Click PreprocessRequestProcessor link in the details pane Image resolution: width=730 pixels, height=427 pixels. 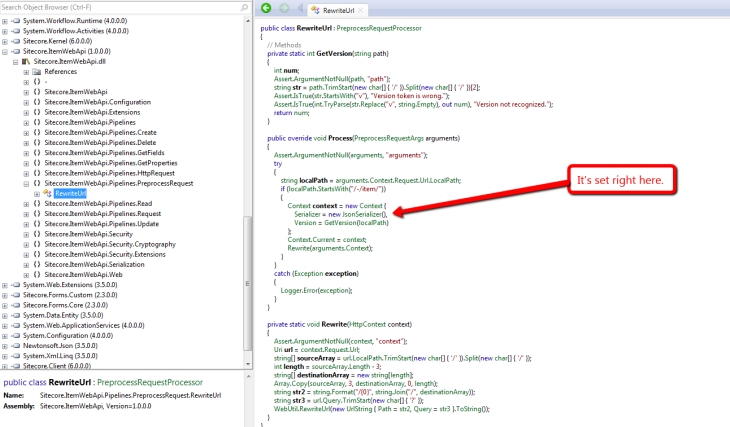click(x=150, y=382)
